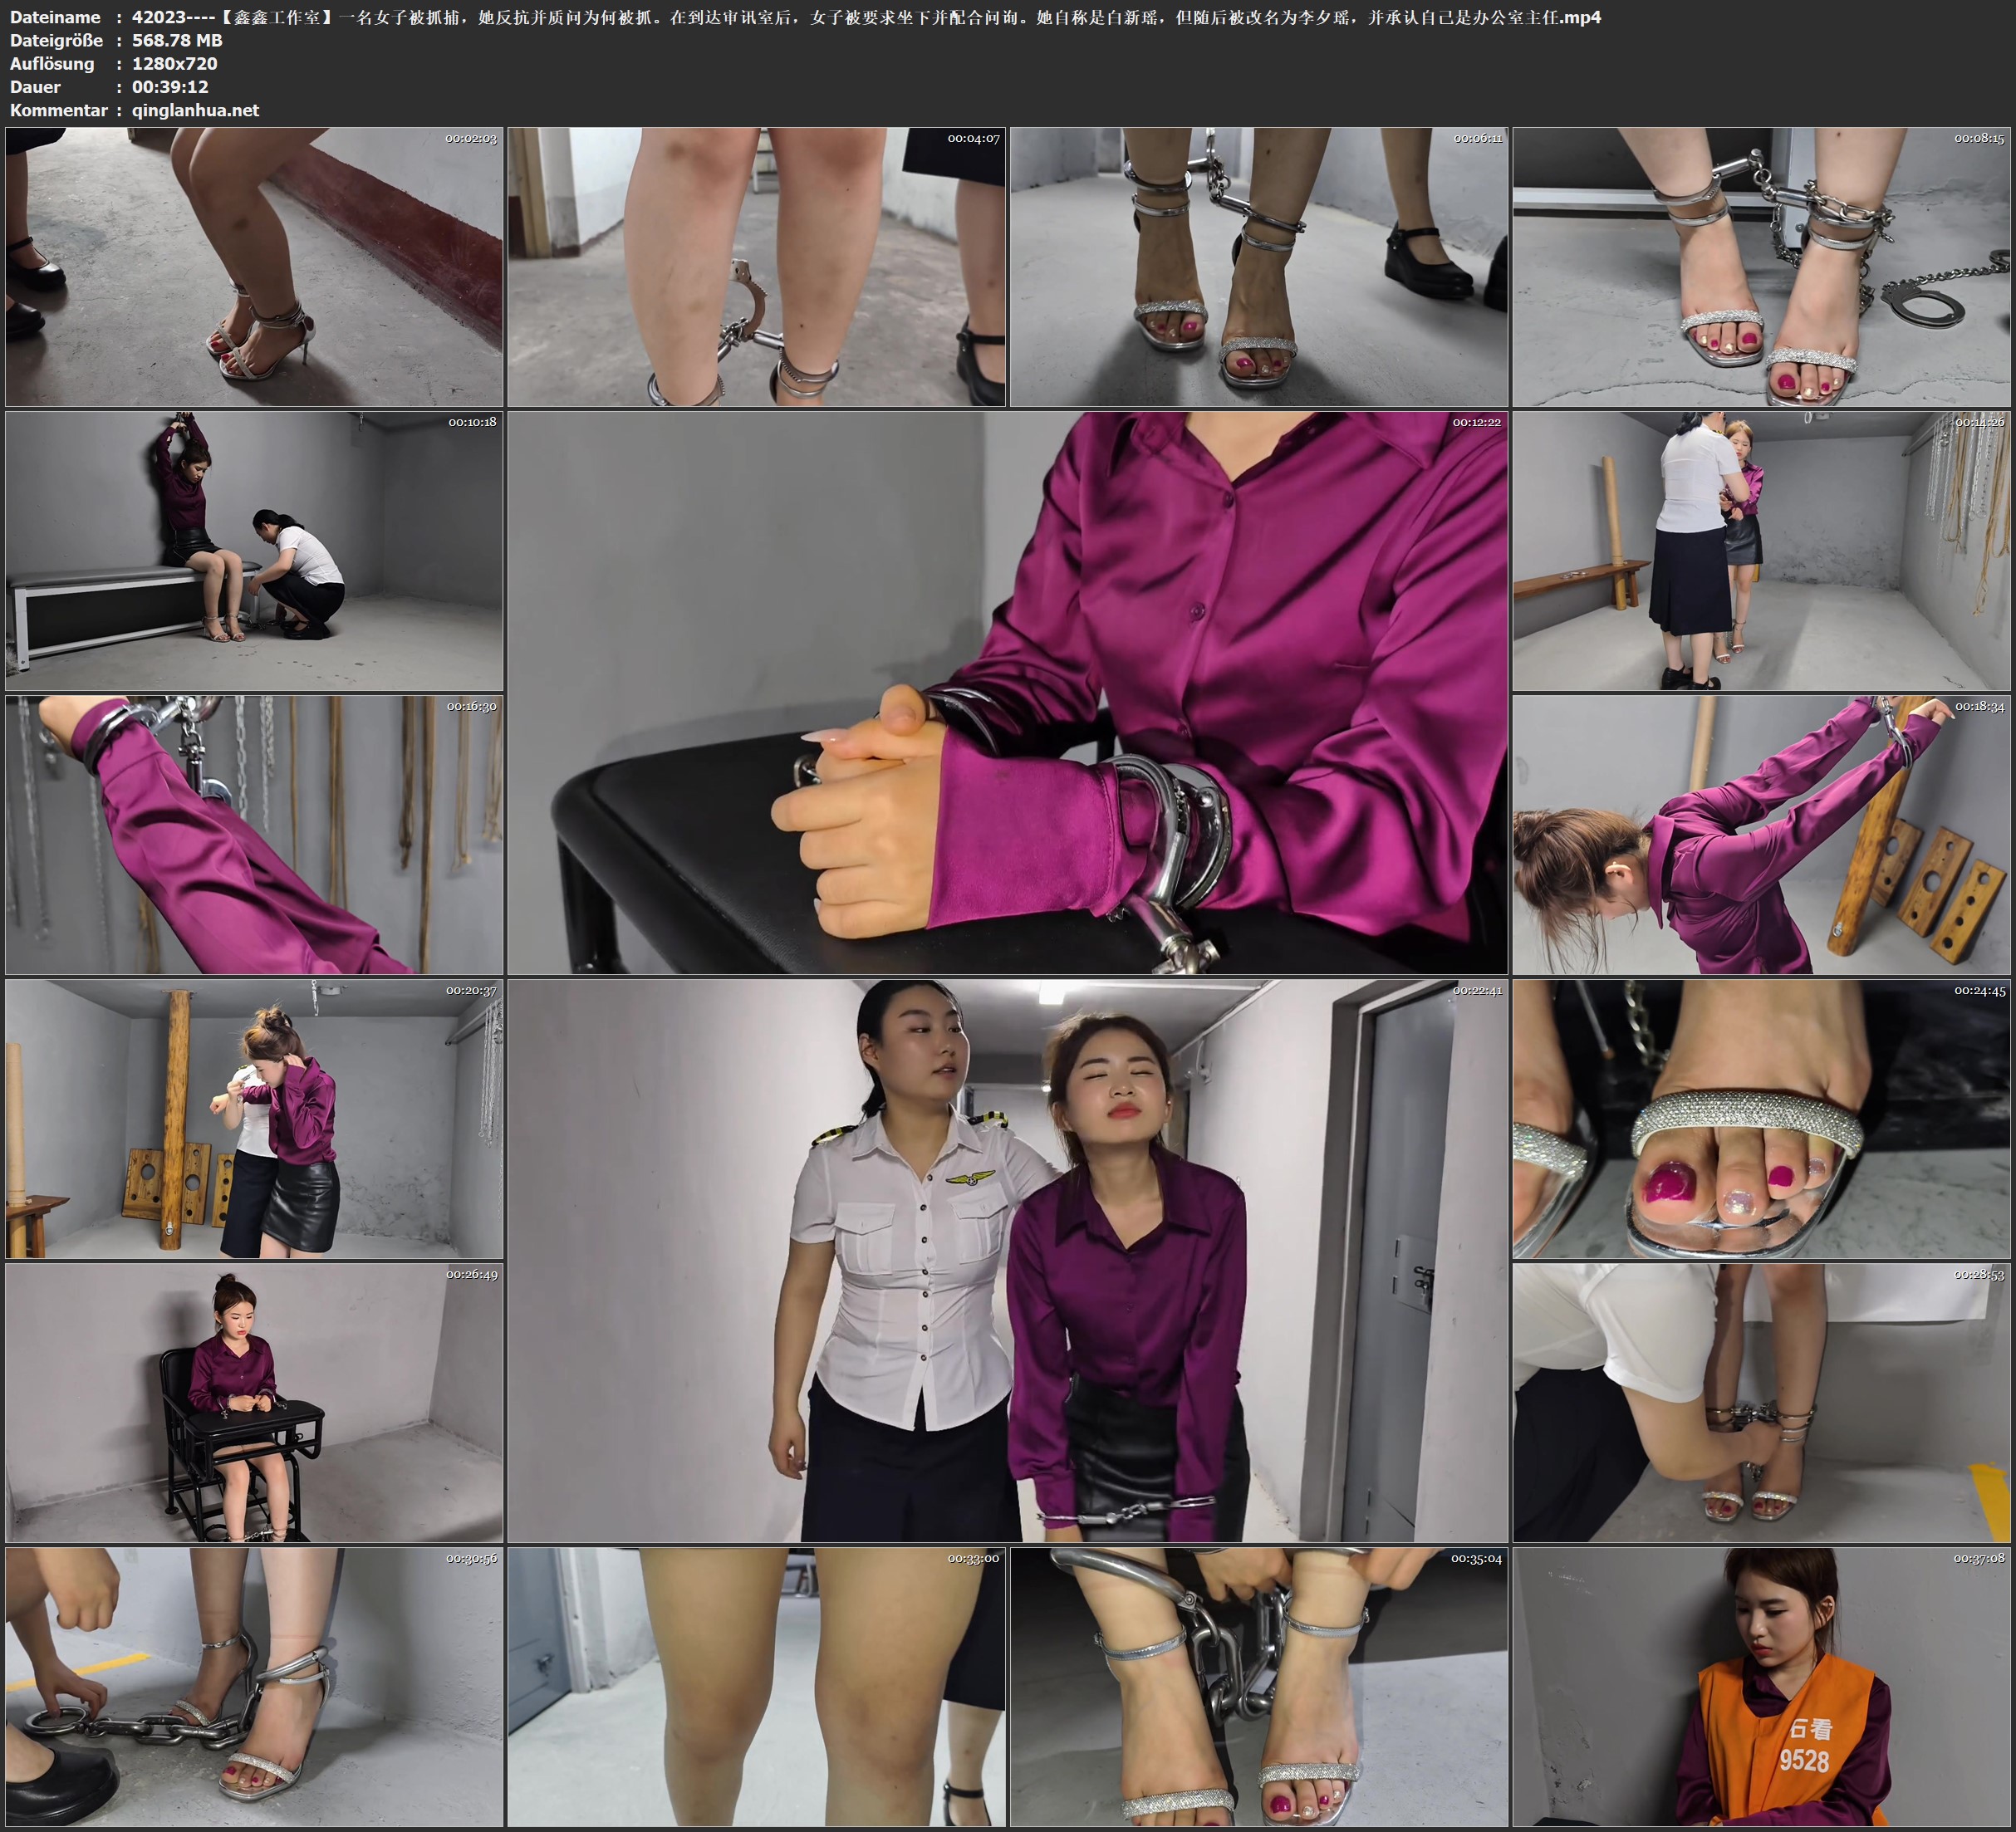Click the 00:37:08 orange vest thumbnail
This screenshot has height=1832, width=2016.
pyautogui.click(x=1762, y=1687)
